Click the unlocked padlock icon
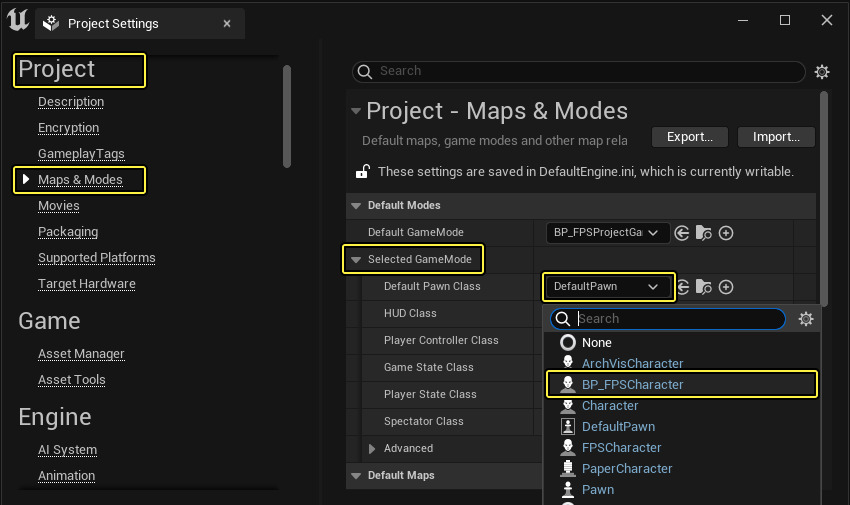Screen dimensions: 850x505 coord(363,171)
